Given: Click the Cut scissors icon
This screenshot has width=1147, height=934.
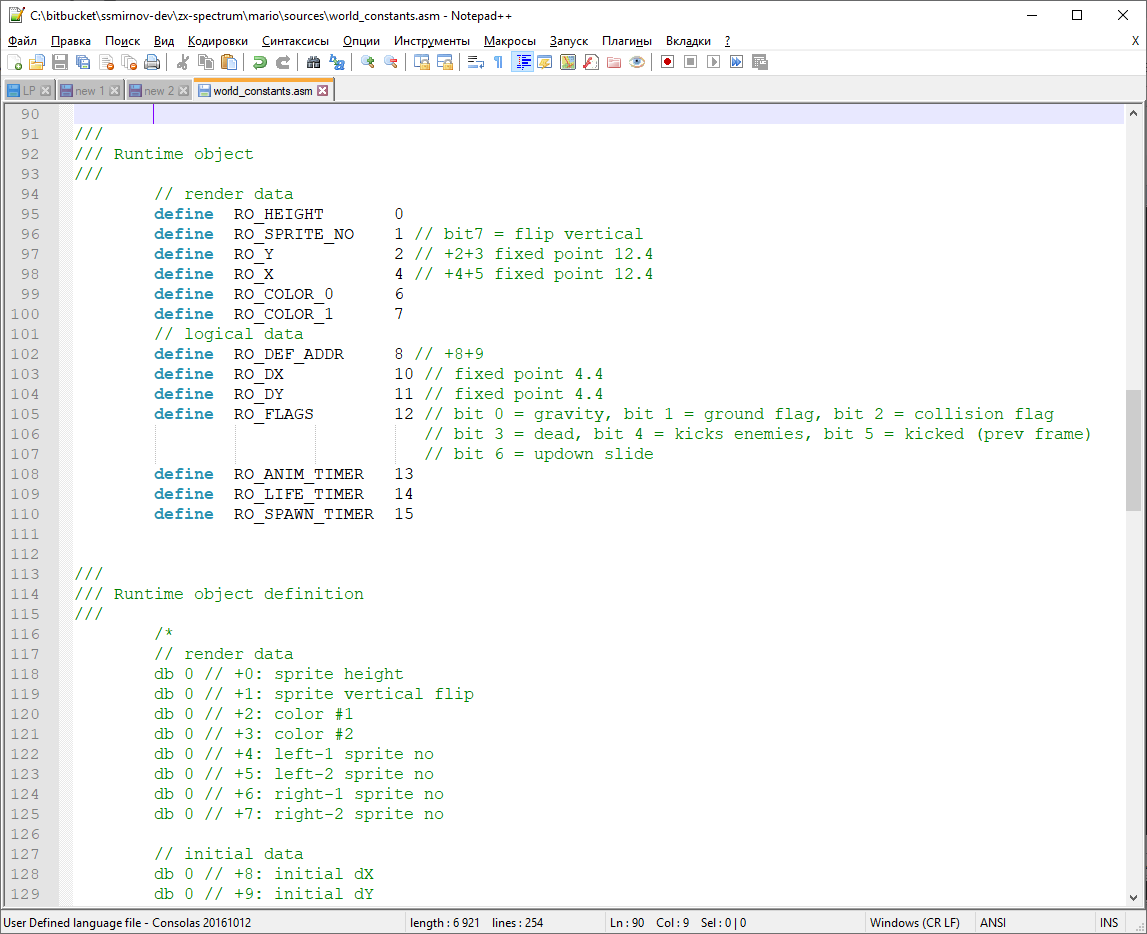Looking at the screenshot, I should pos(183,62).
